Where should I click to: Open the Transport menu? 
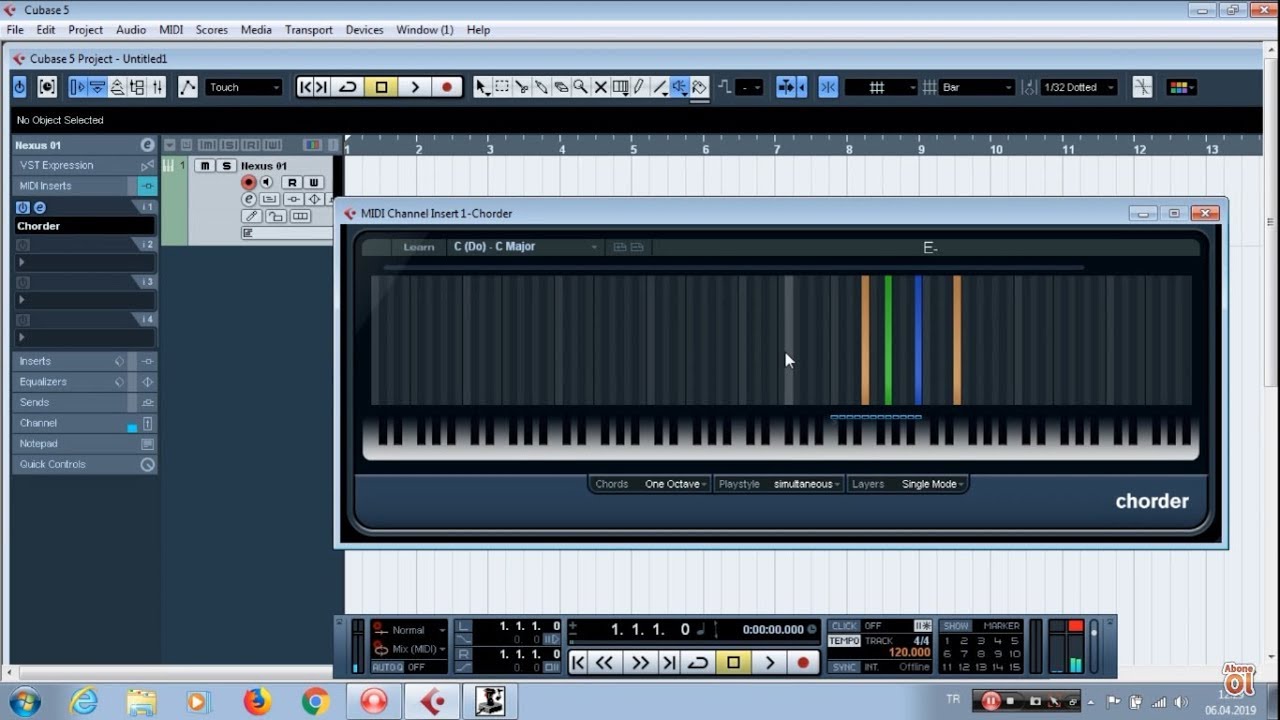click(x=308, y=30)
